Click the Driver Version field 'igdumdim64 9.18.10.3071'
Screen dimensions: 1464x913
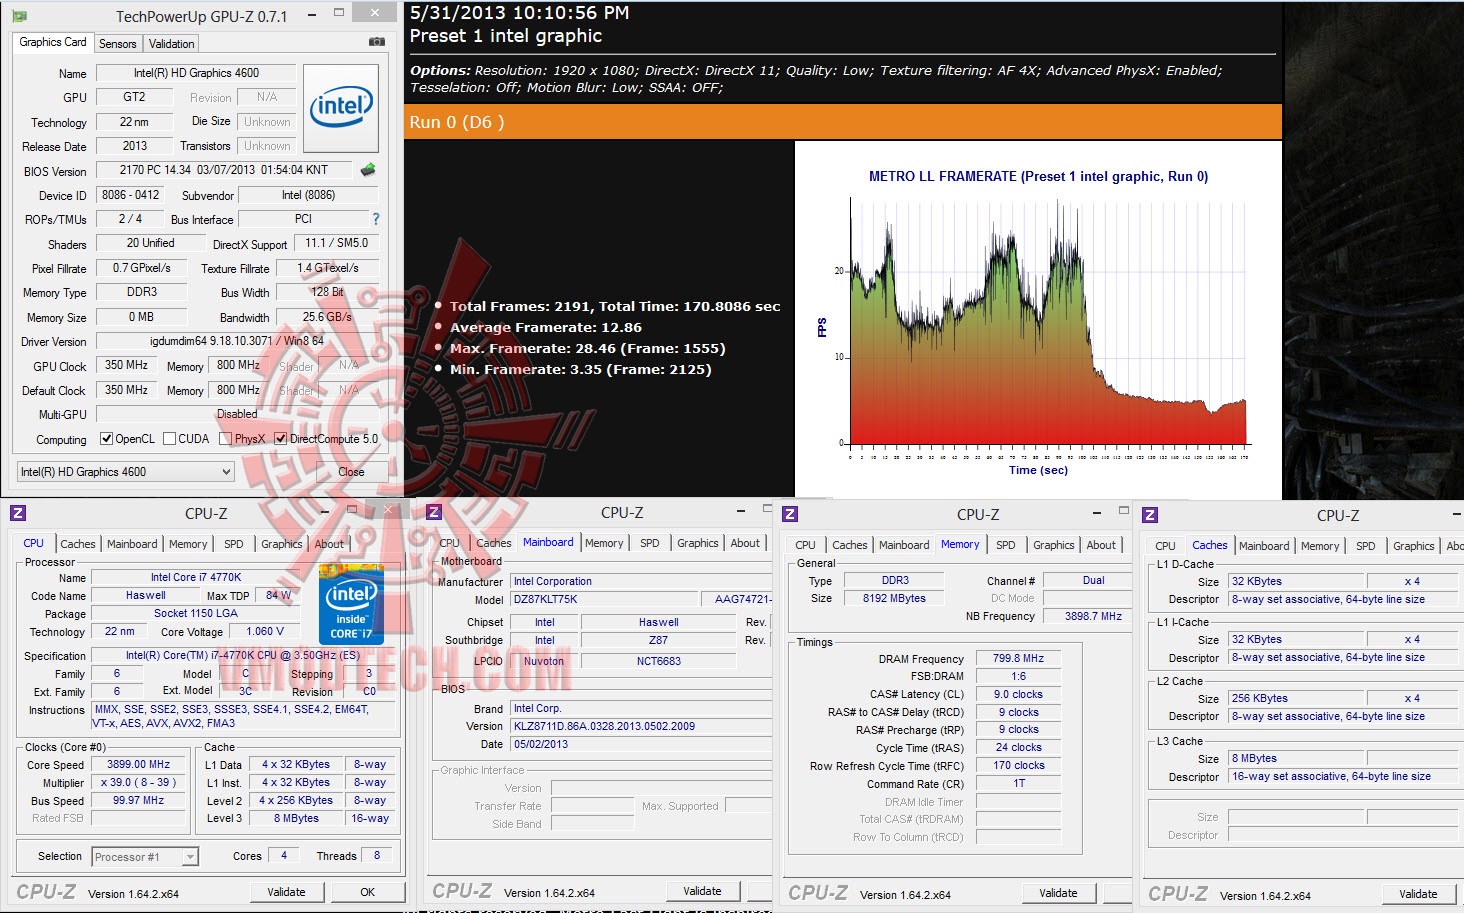tap(237, 341)
